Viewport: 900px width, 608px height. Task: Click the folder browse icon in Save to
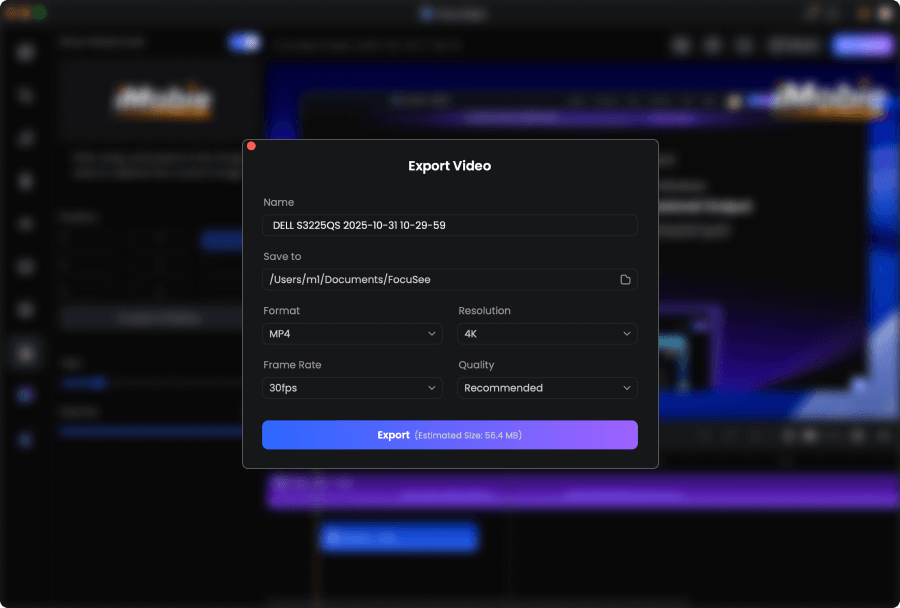pyautogui.click(x=625, y=280)
